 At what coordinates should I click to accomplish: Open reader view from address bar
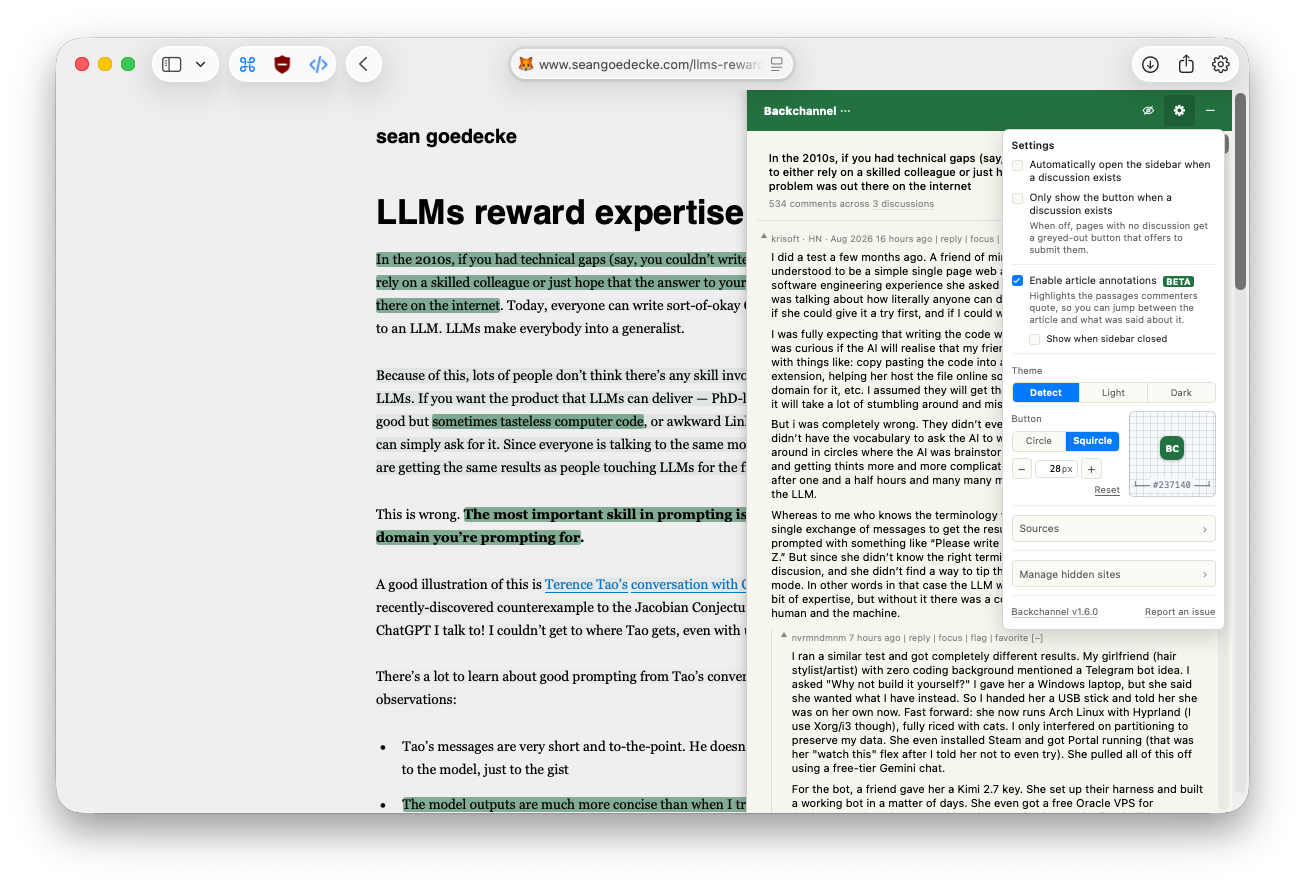(x=776, y=64)
